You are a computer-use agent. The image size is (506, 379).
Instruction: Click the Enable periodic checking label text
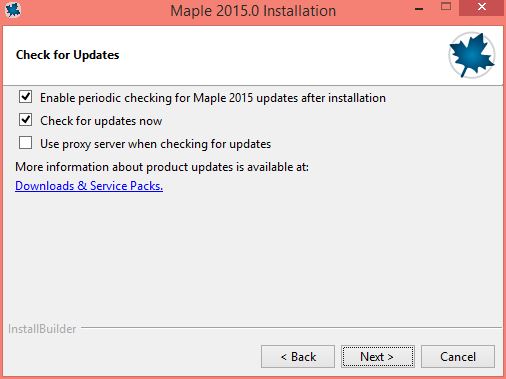pyautogui.click(x=213, y=98)
